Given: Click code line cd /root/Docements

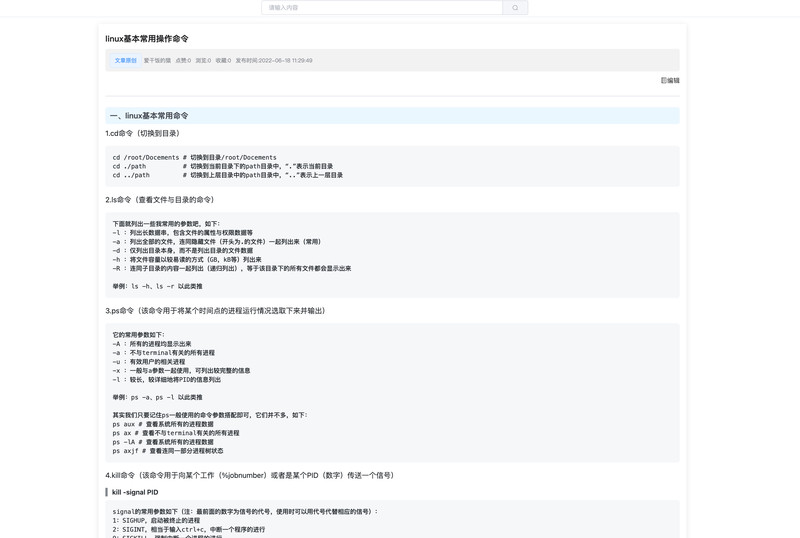Looking at the screenshot, I should point(194,157).
